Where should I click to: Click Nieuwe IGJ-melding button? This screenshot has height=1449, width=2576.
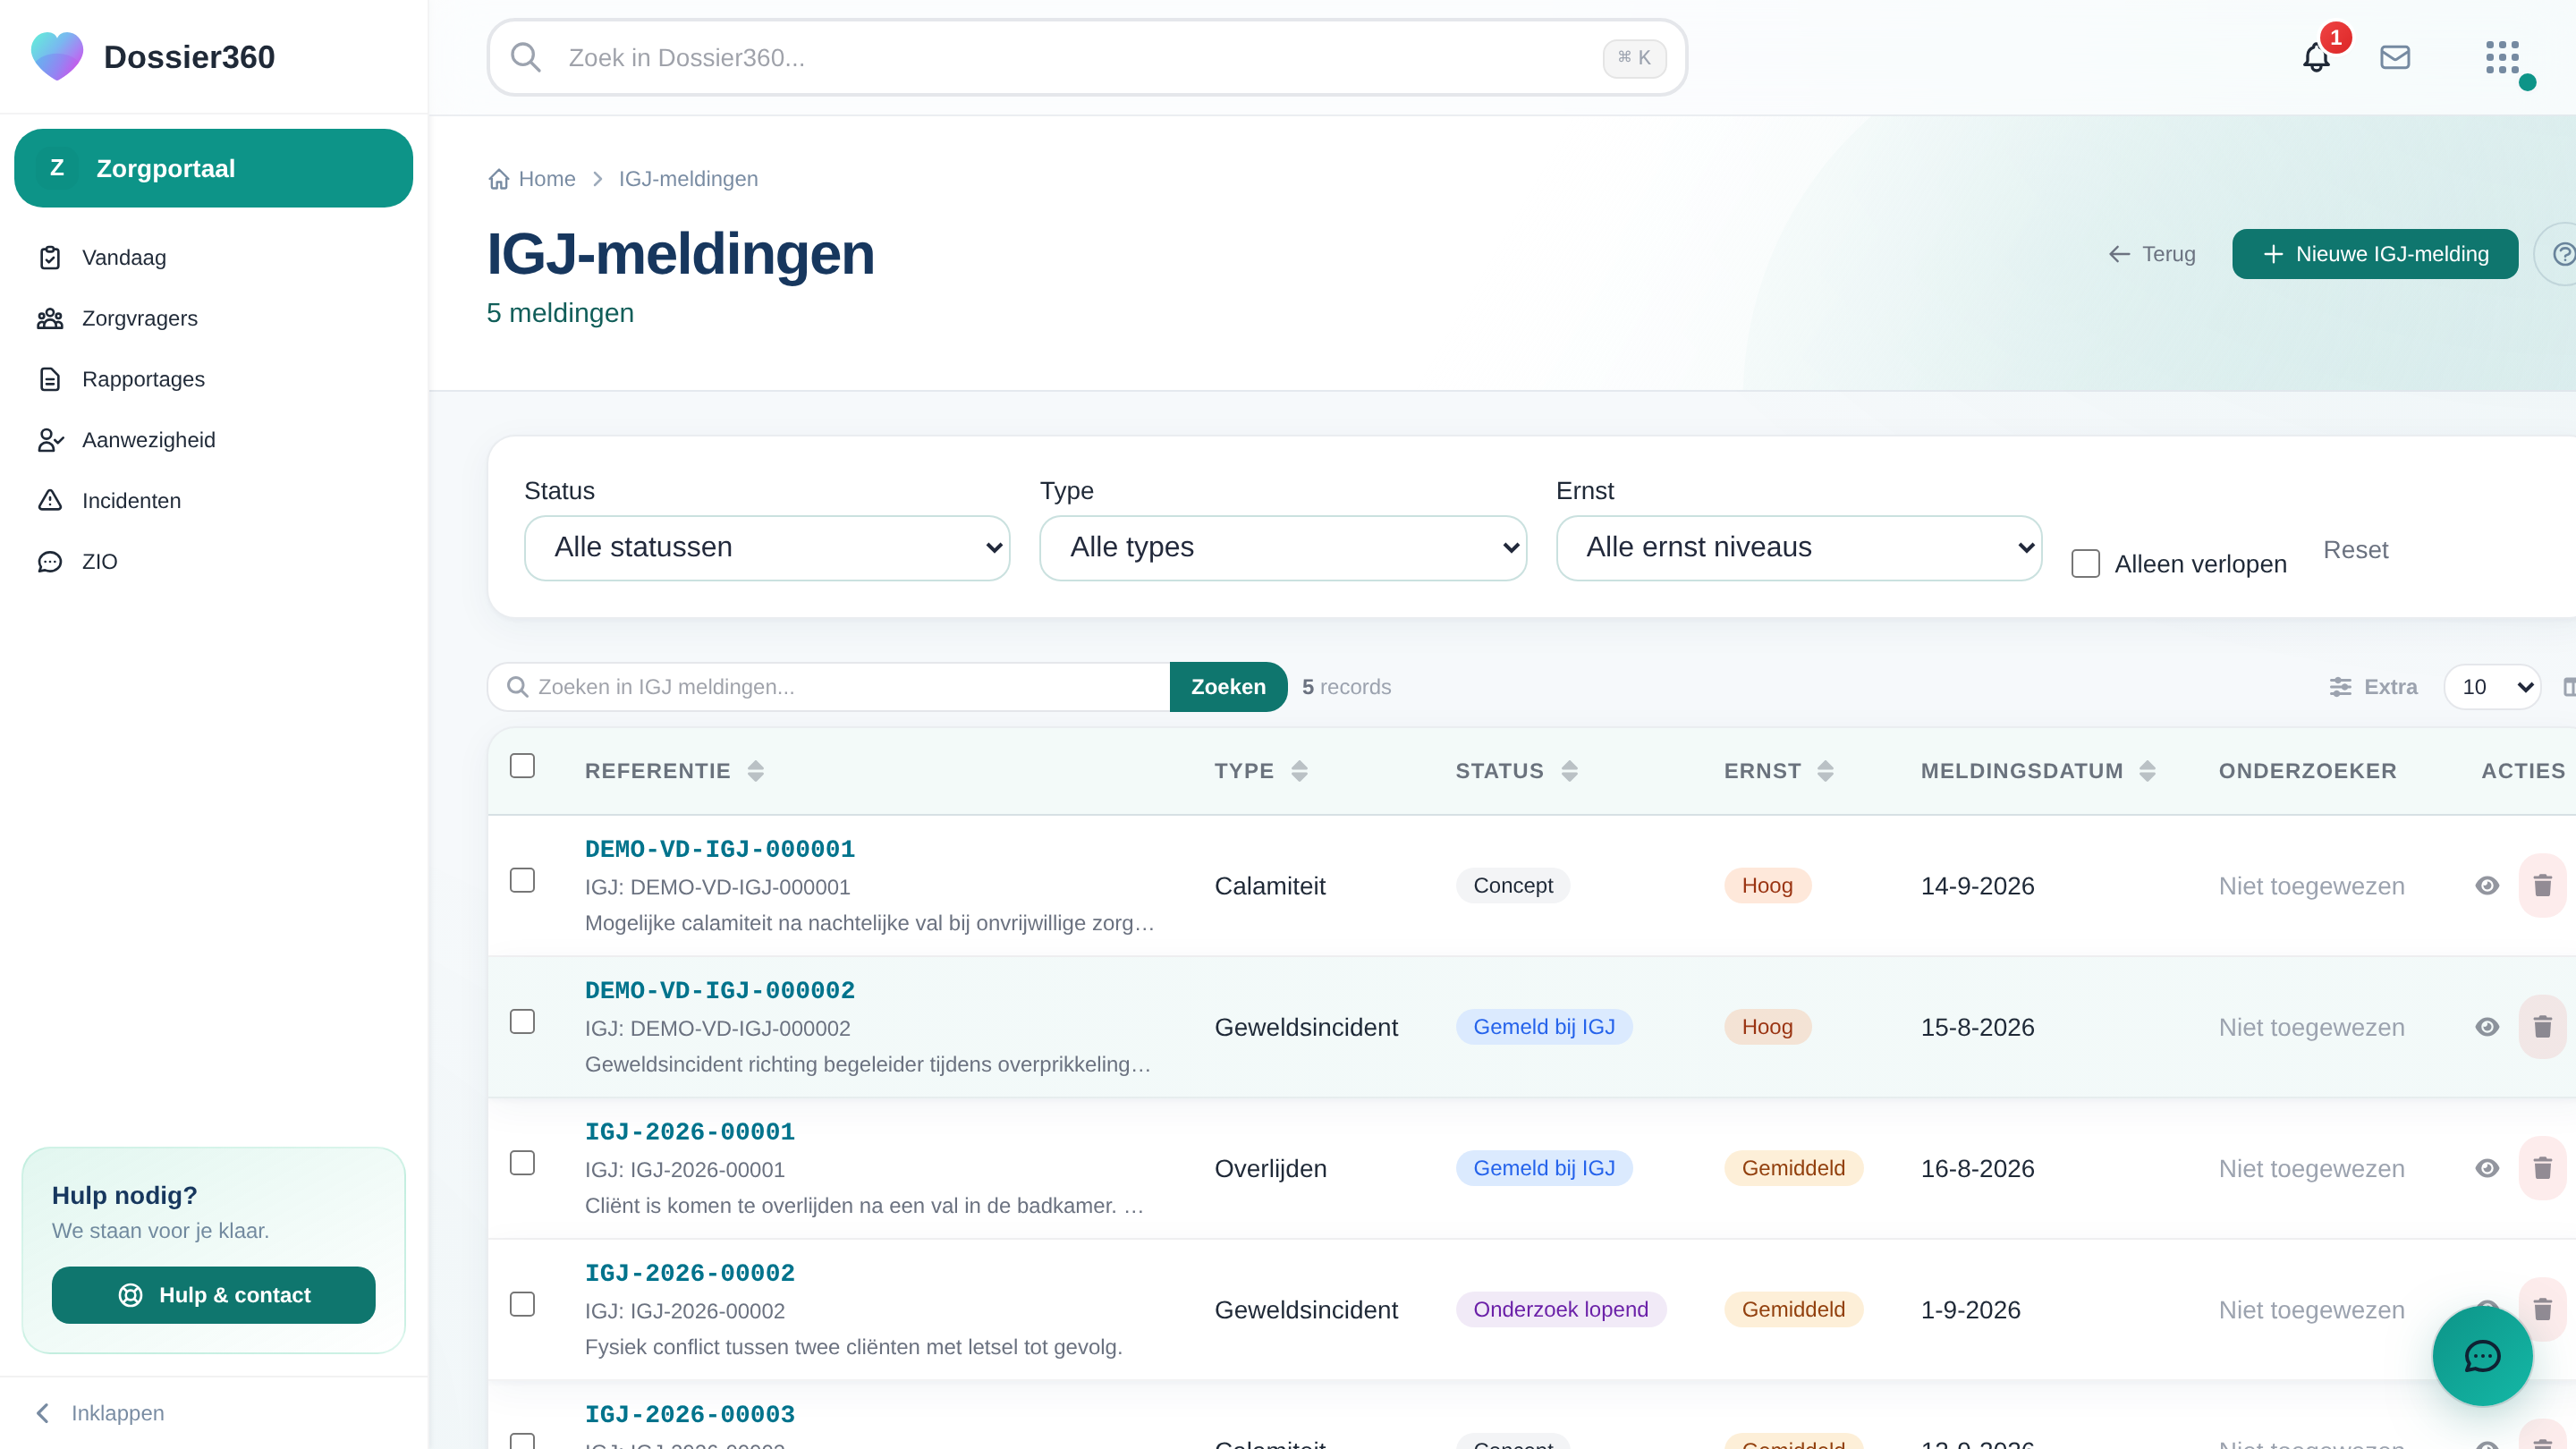pyautogui.click(x=2375, y=254)
